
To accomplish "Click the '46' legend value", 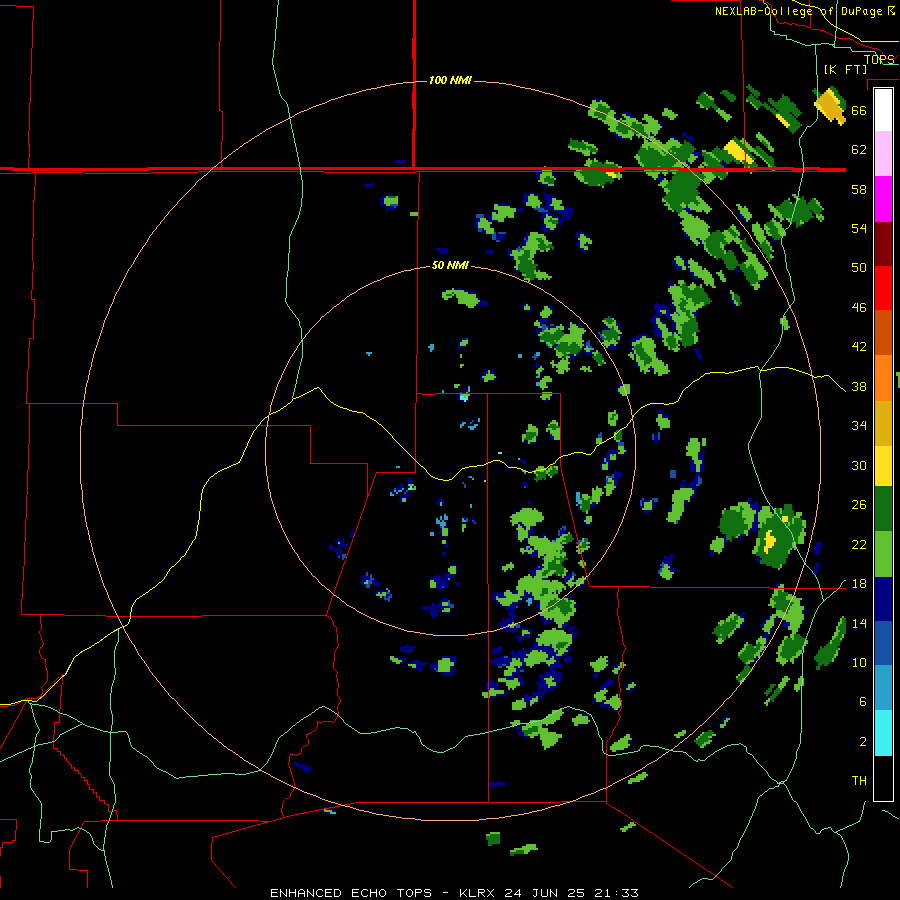I will [x=859, y=308].
